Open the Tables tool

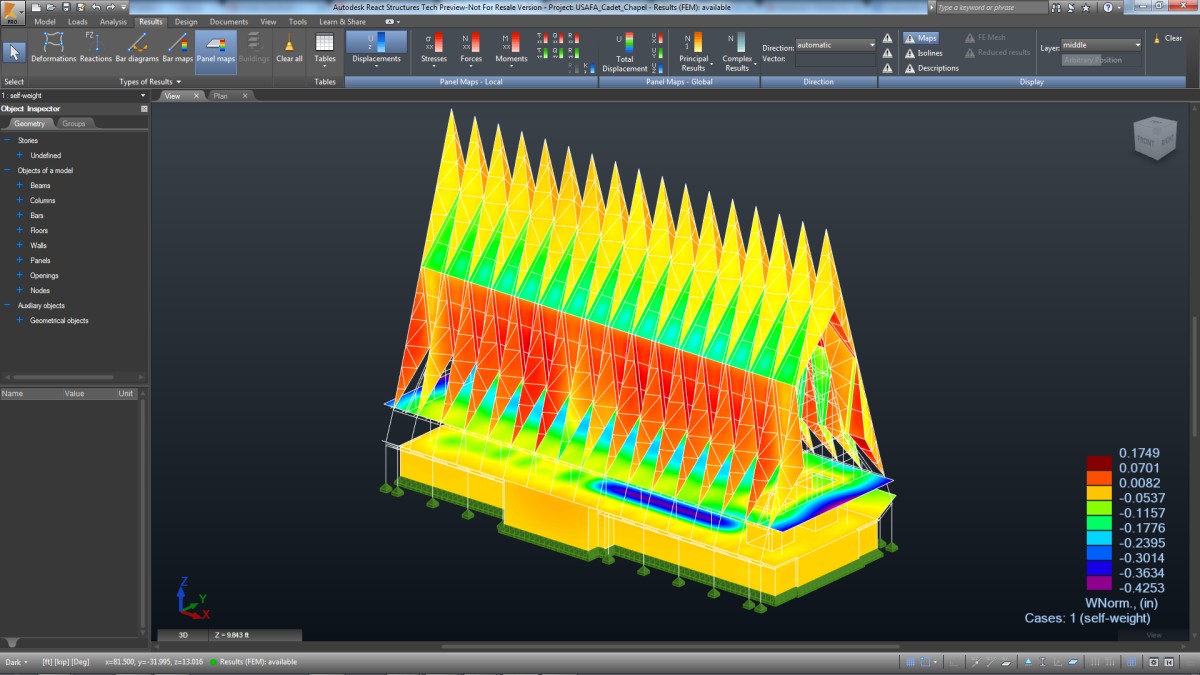pyautogui.click(x=325, y=47)
